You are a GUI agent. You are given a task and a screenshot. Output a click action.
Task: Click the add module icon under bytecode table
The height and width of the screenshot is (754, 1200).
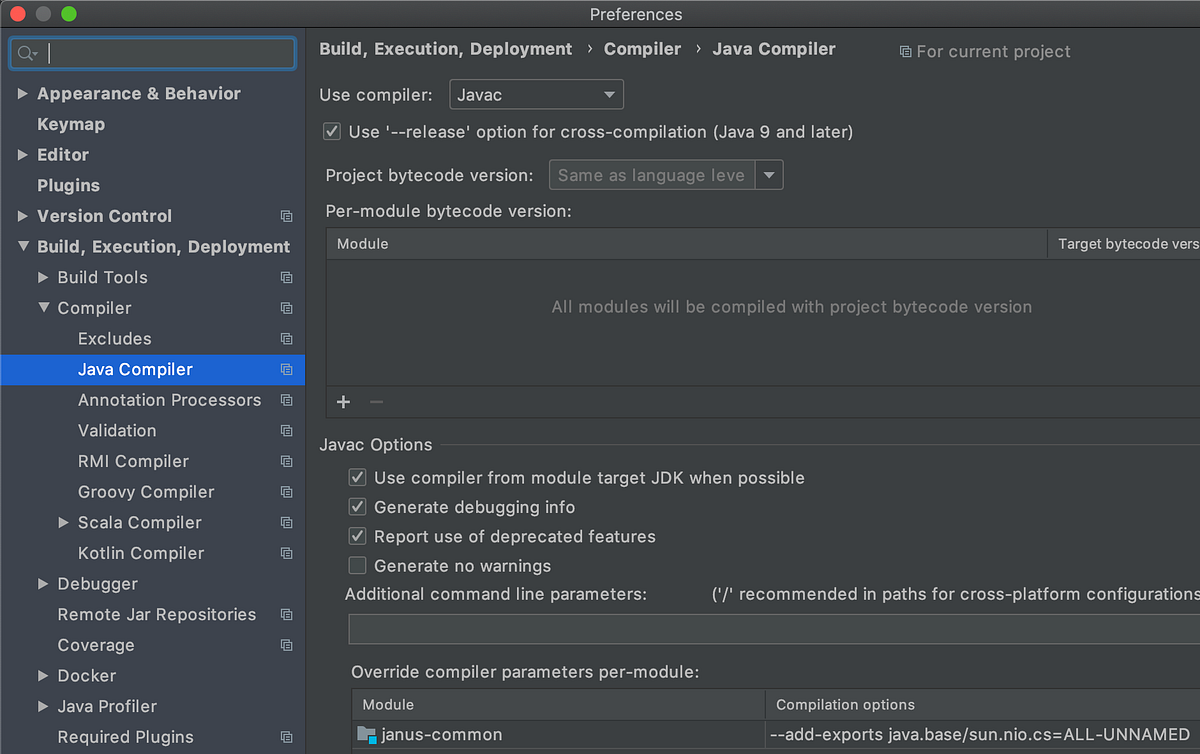tap(343, 402)
